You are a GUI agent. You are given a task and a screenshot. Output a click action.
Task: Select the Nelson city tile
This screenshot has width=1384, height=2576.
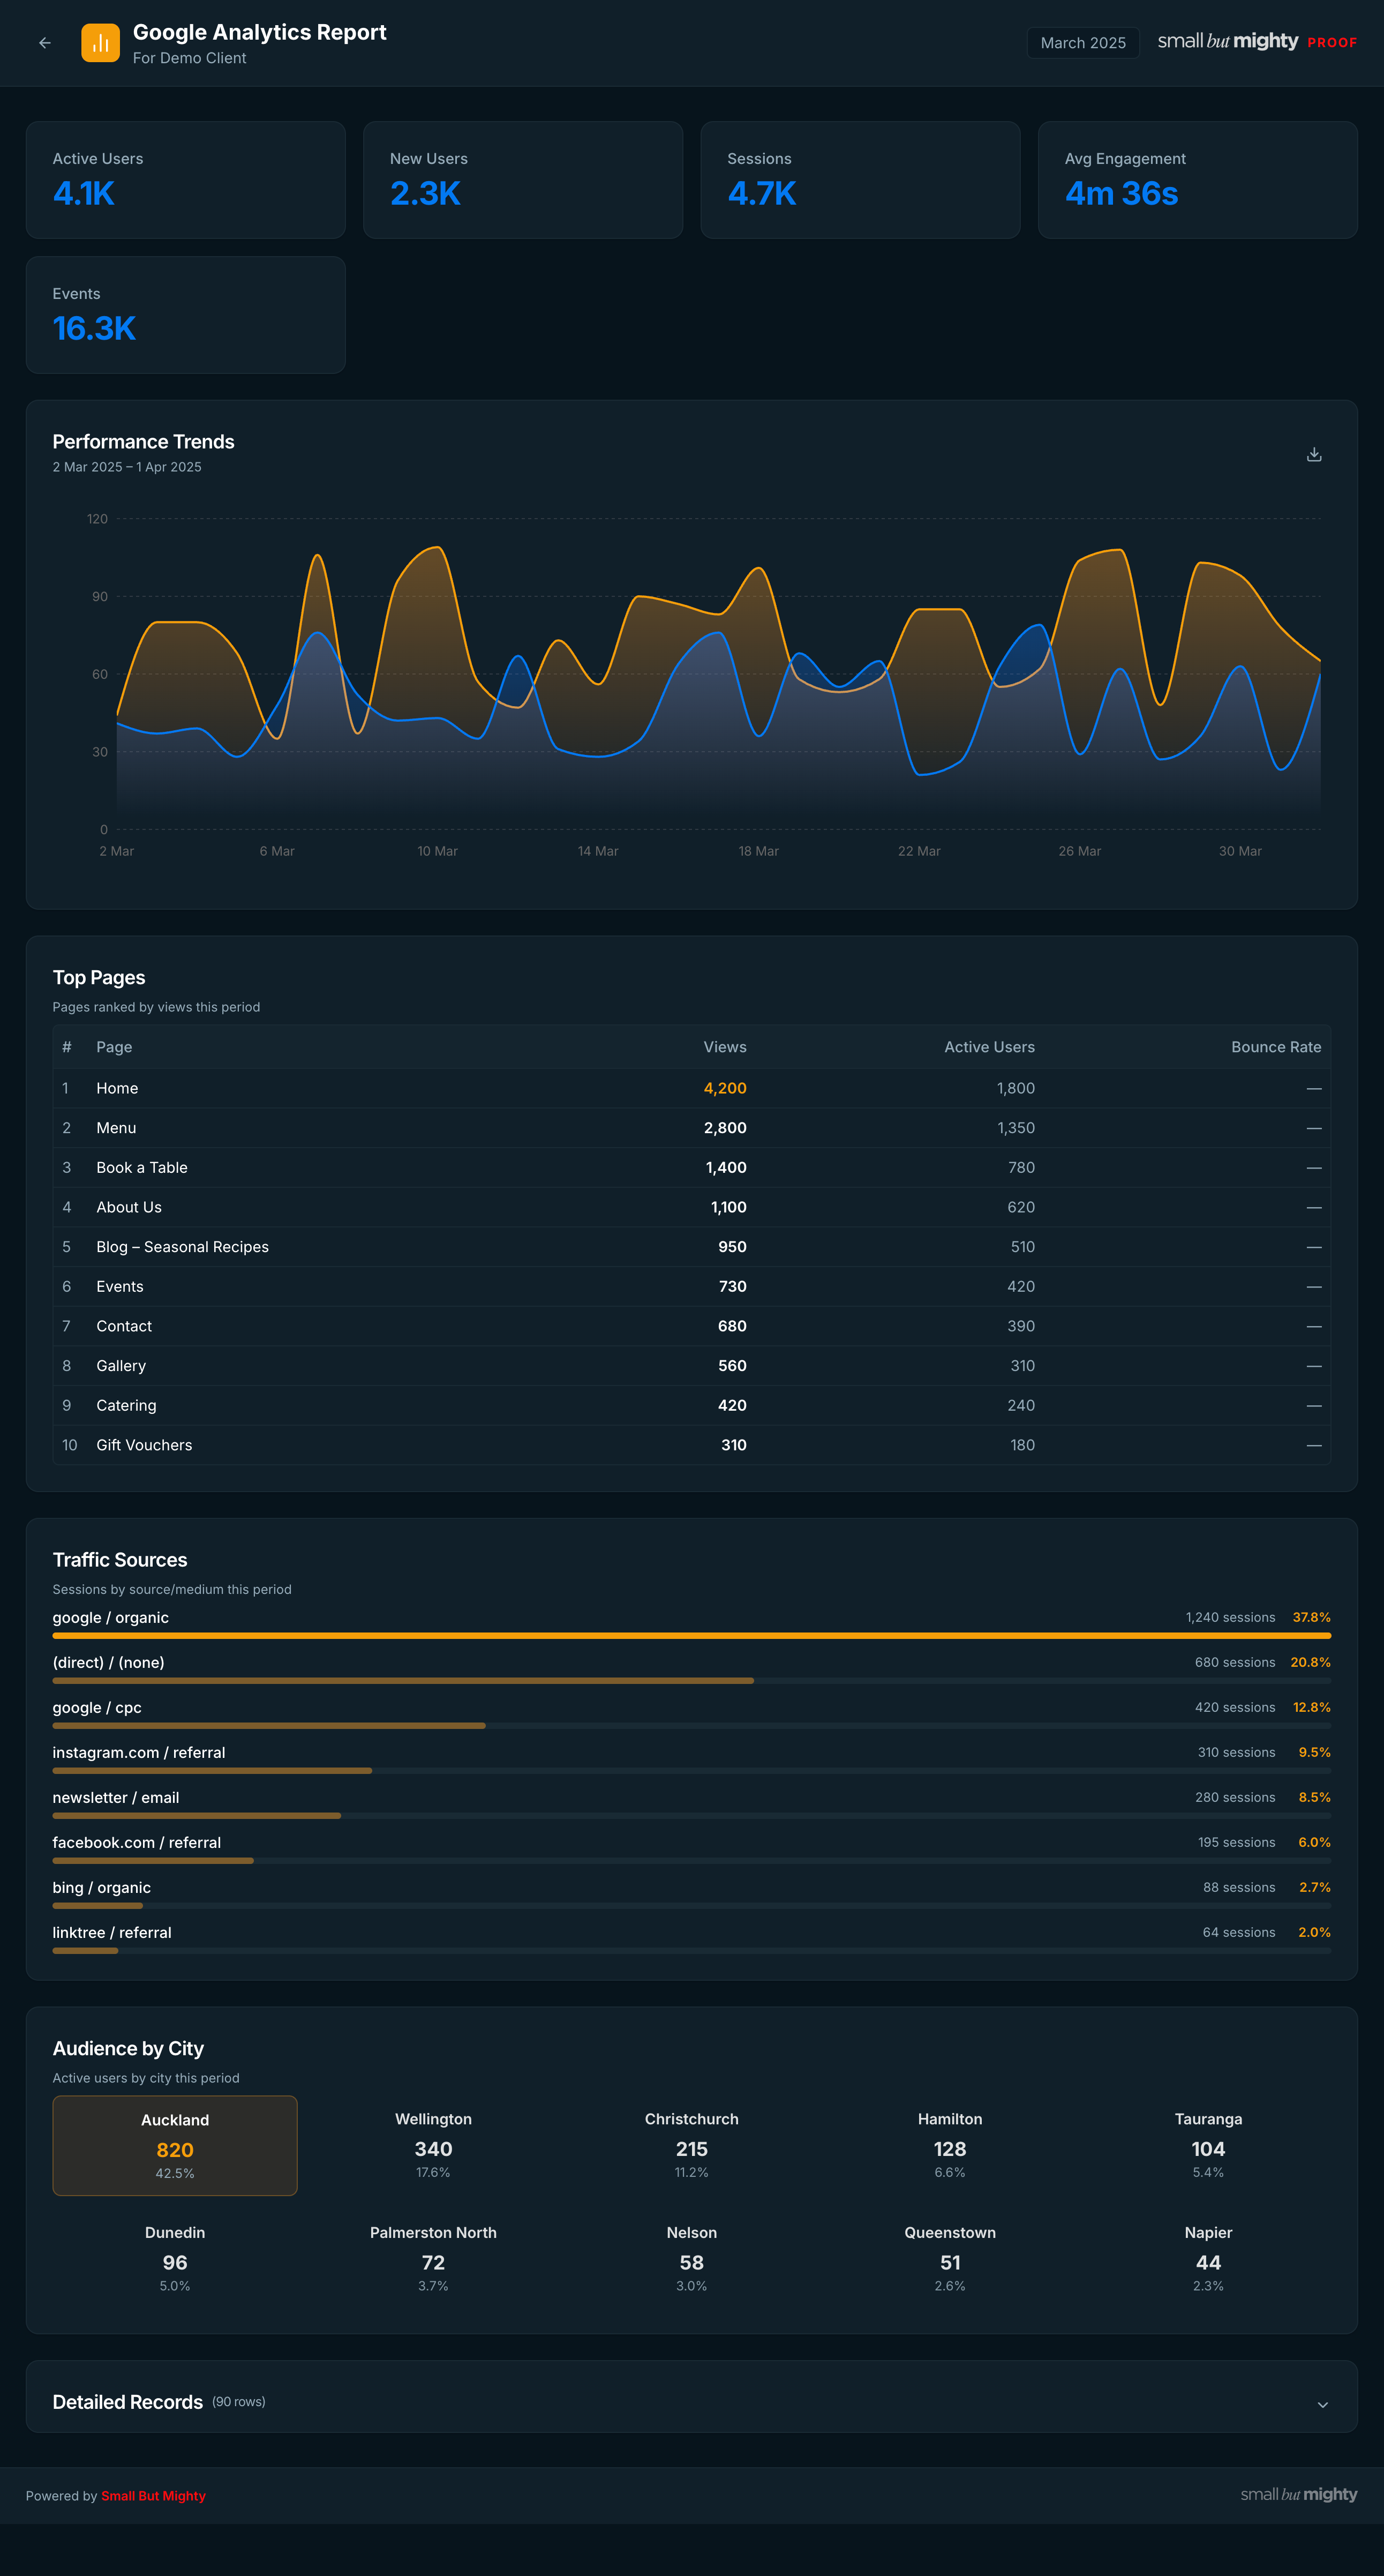tap(692, 2259)
